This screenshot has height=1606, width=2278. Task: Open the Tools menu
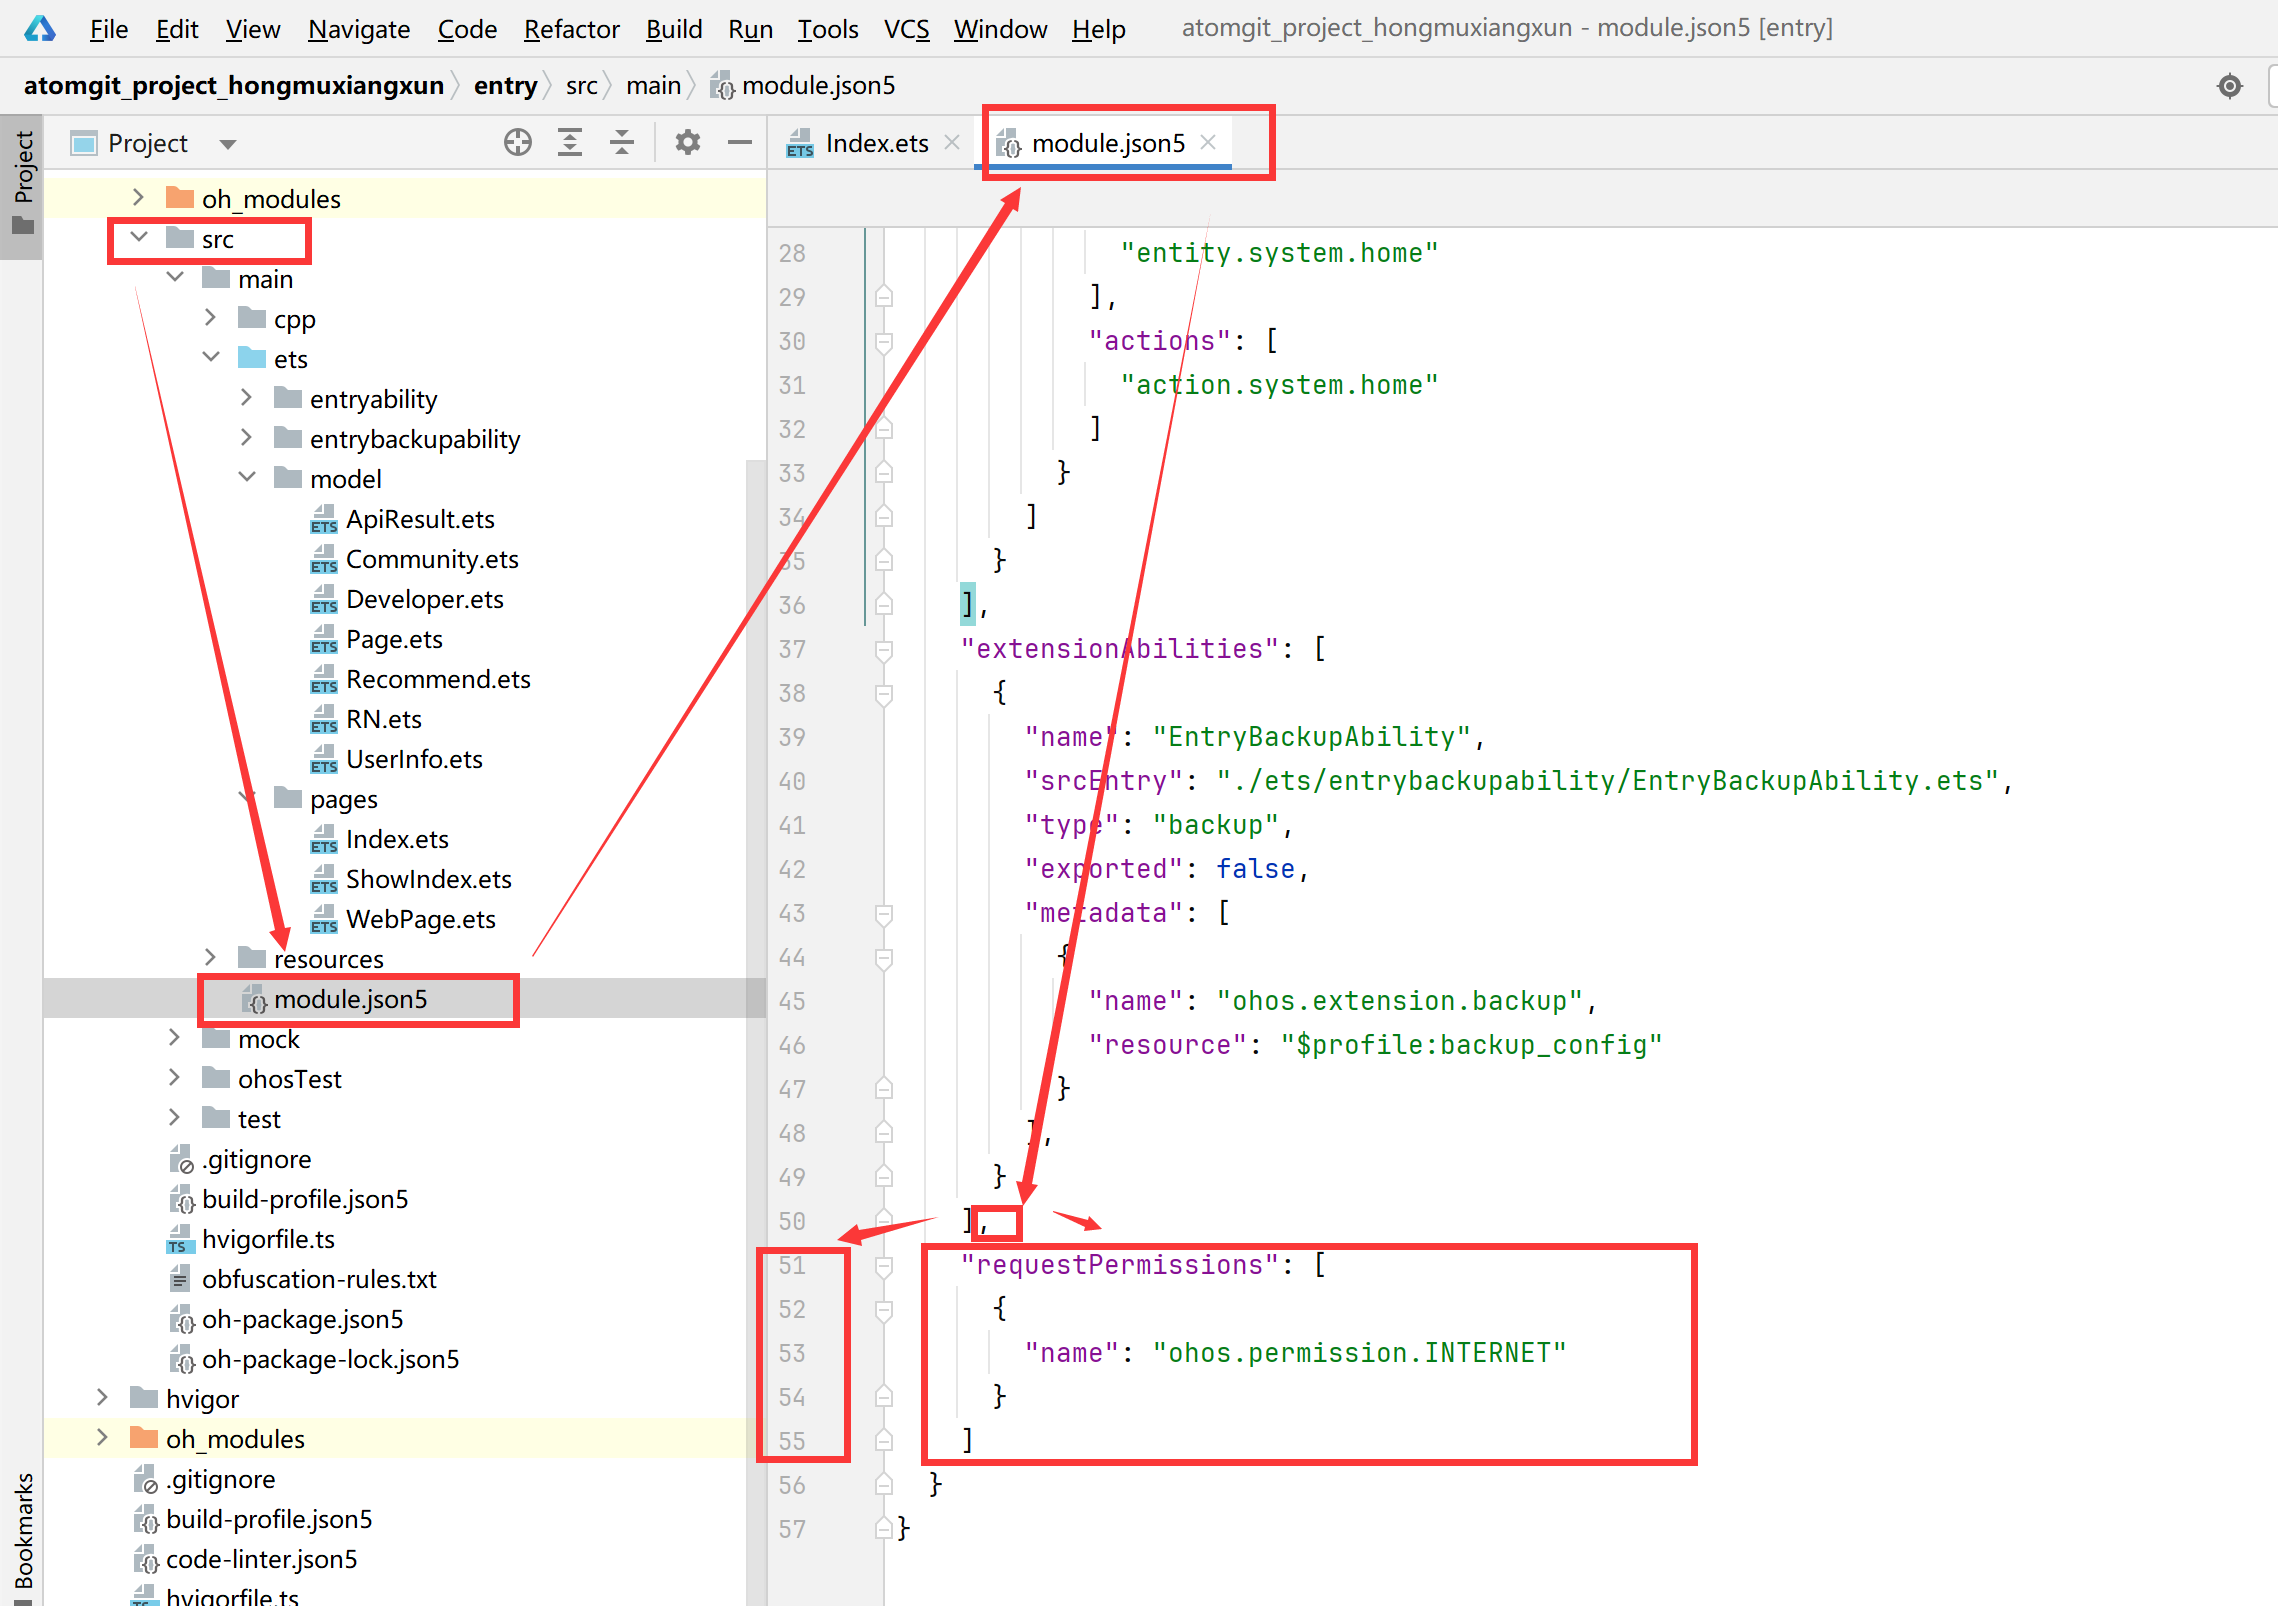[828, 29]
